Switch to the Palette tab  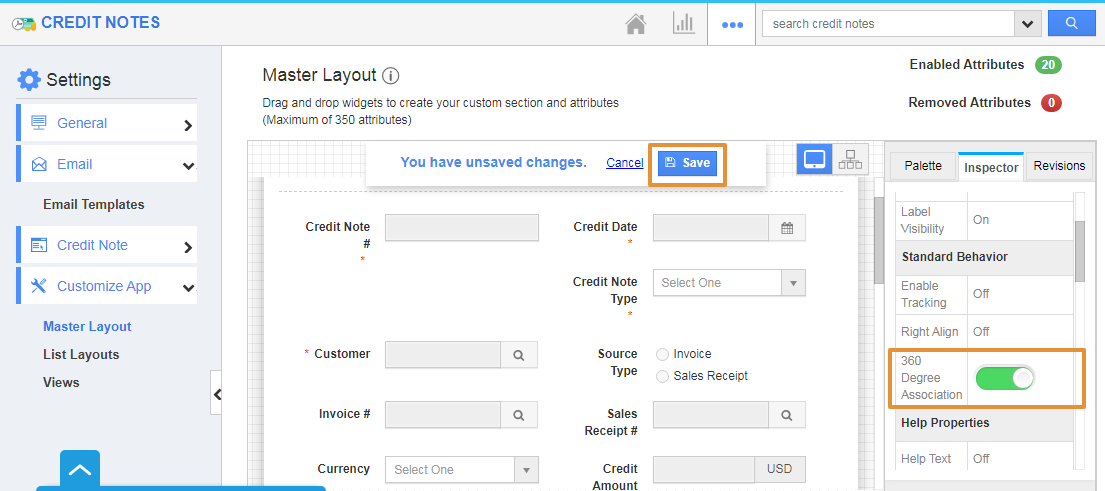[x=922, y=166]
